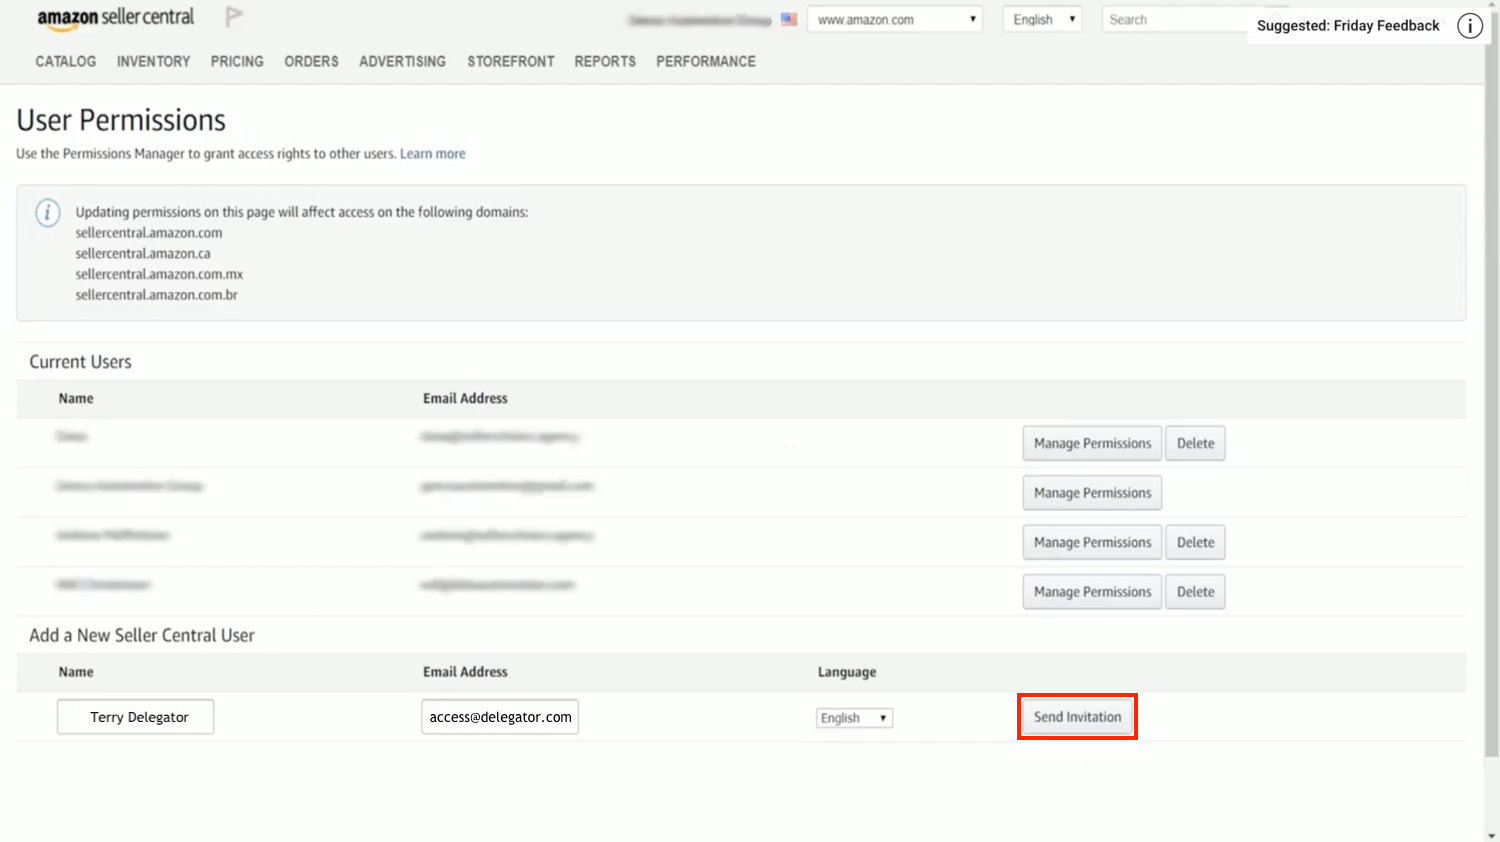This screenshot has width=1500, height=842.
Task: Open the STOREFRONT menu
Action: pos(511,61)
